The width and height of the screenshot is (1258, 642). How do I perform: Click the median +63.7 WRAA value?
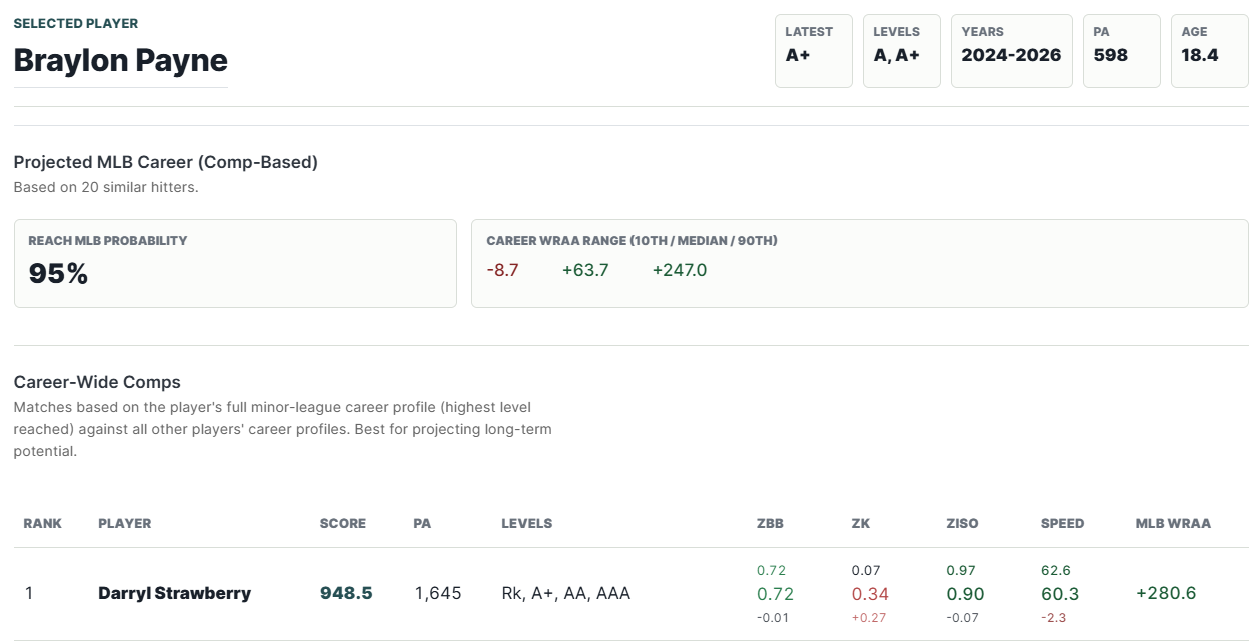(x=585, y=270)
